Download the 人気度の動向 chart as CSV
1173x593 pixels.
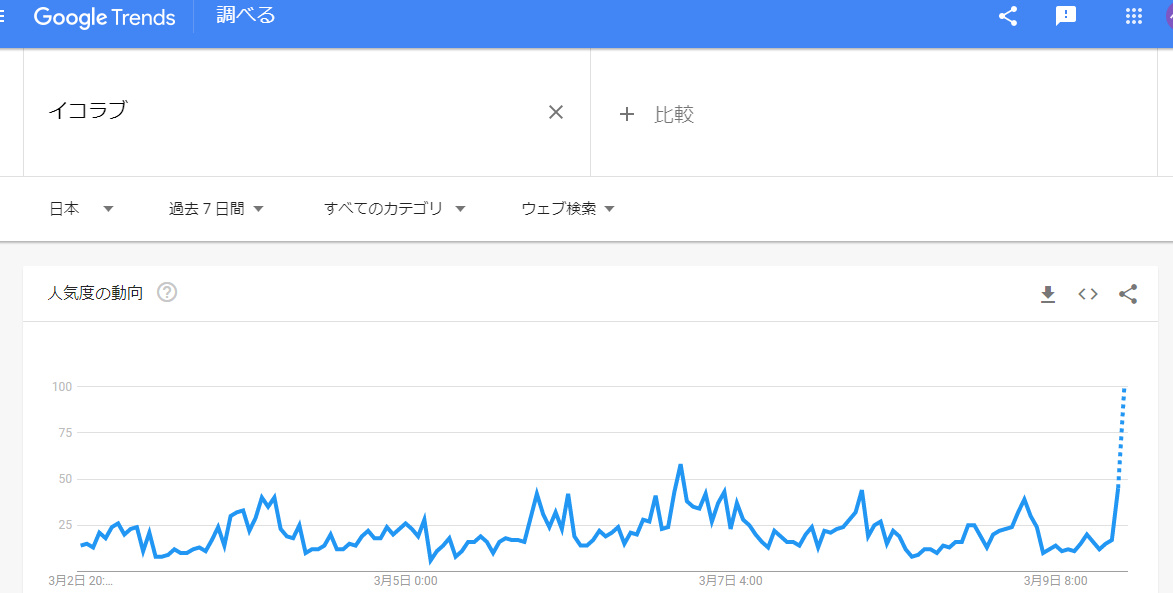[1048, 294]
